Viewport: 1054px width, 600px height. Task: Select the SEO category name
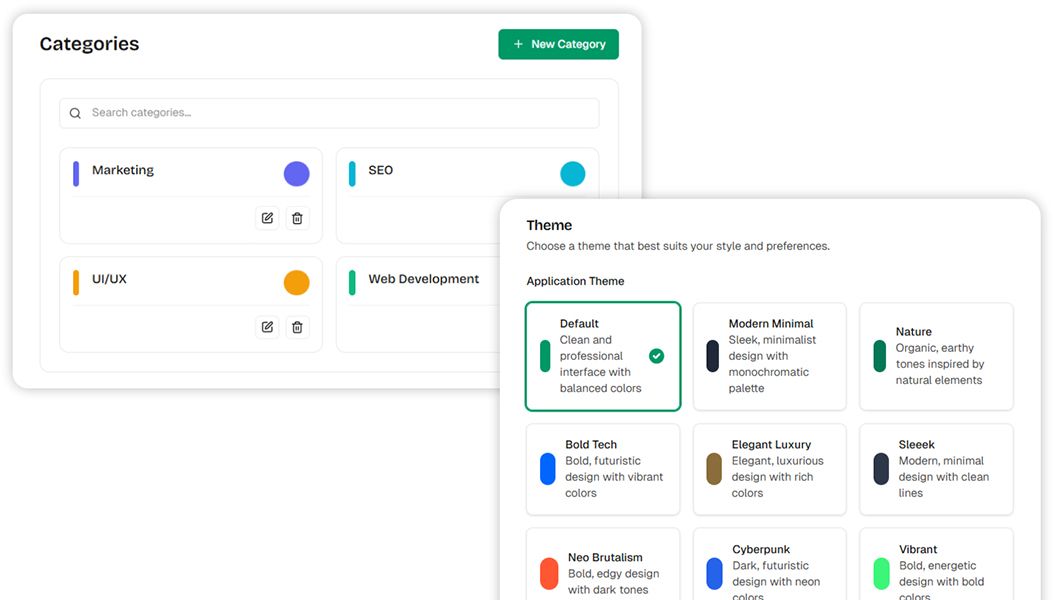tap(380, 170)
